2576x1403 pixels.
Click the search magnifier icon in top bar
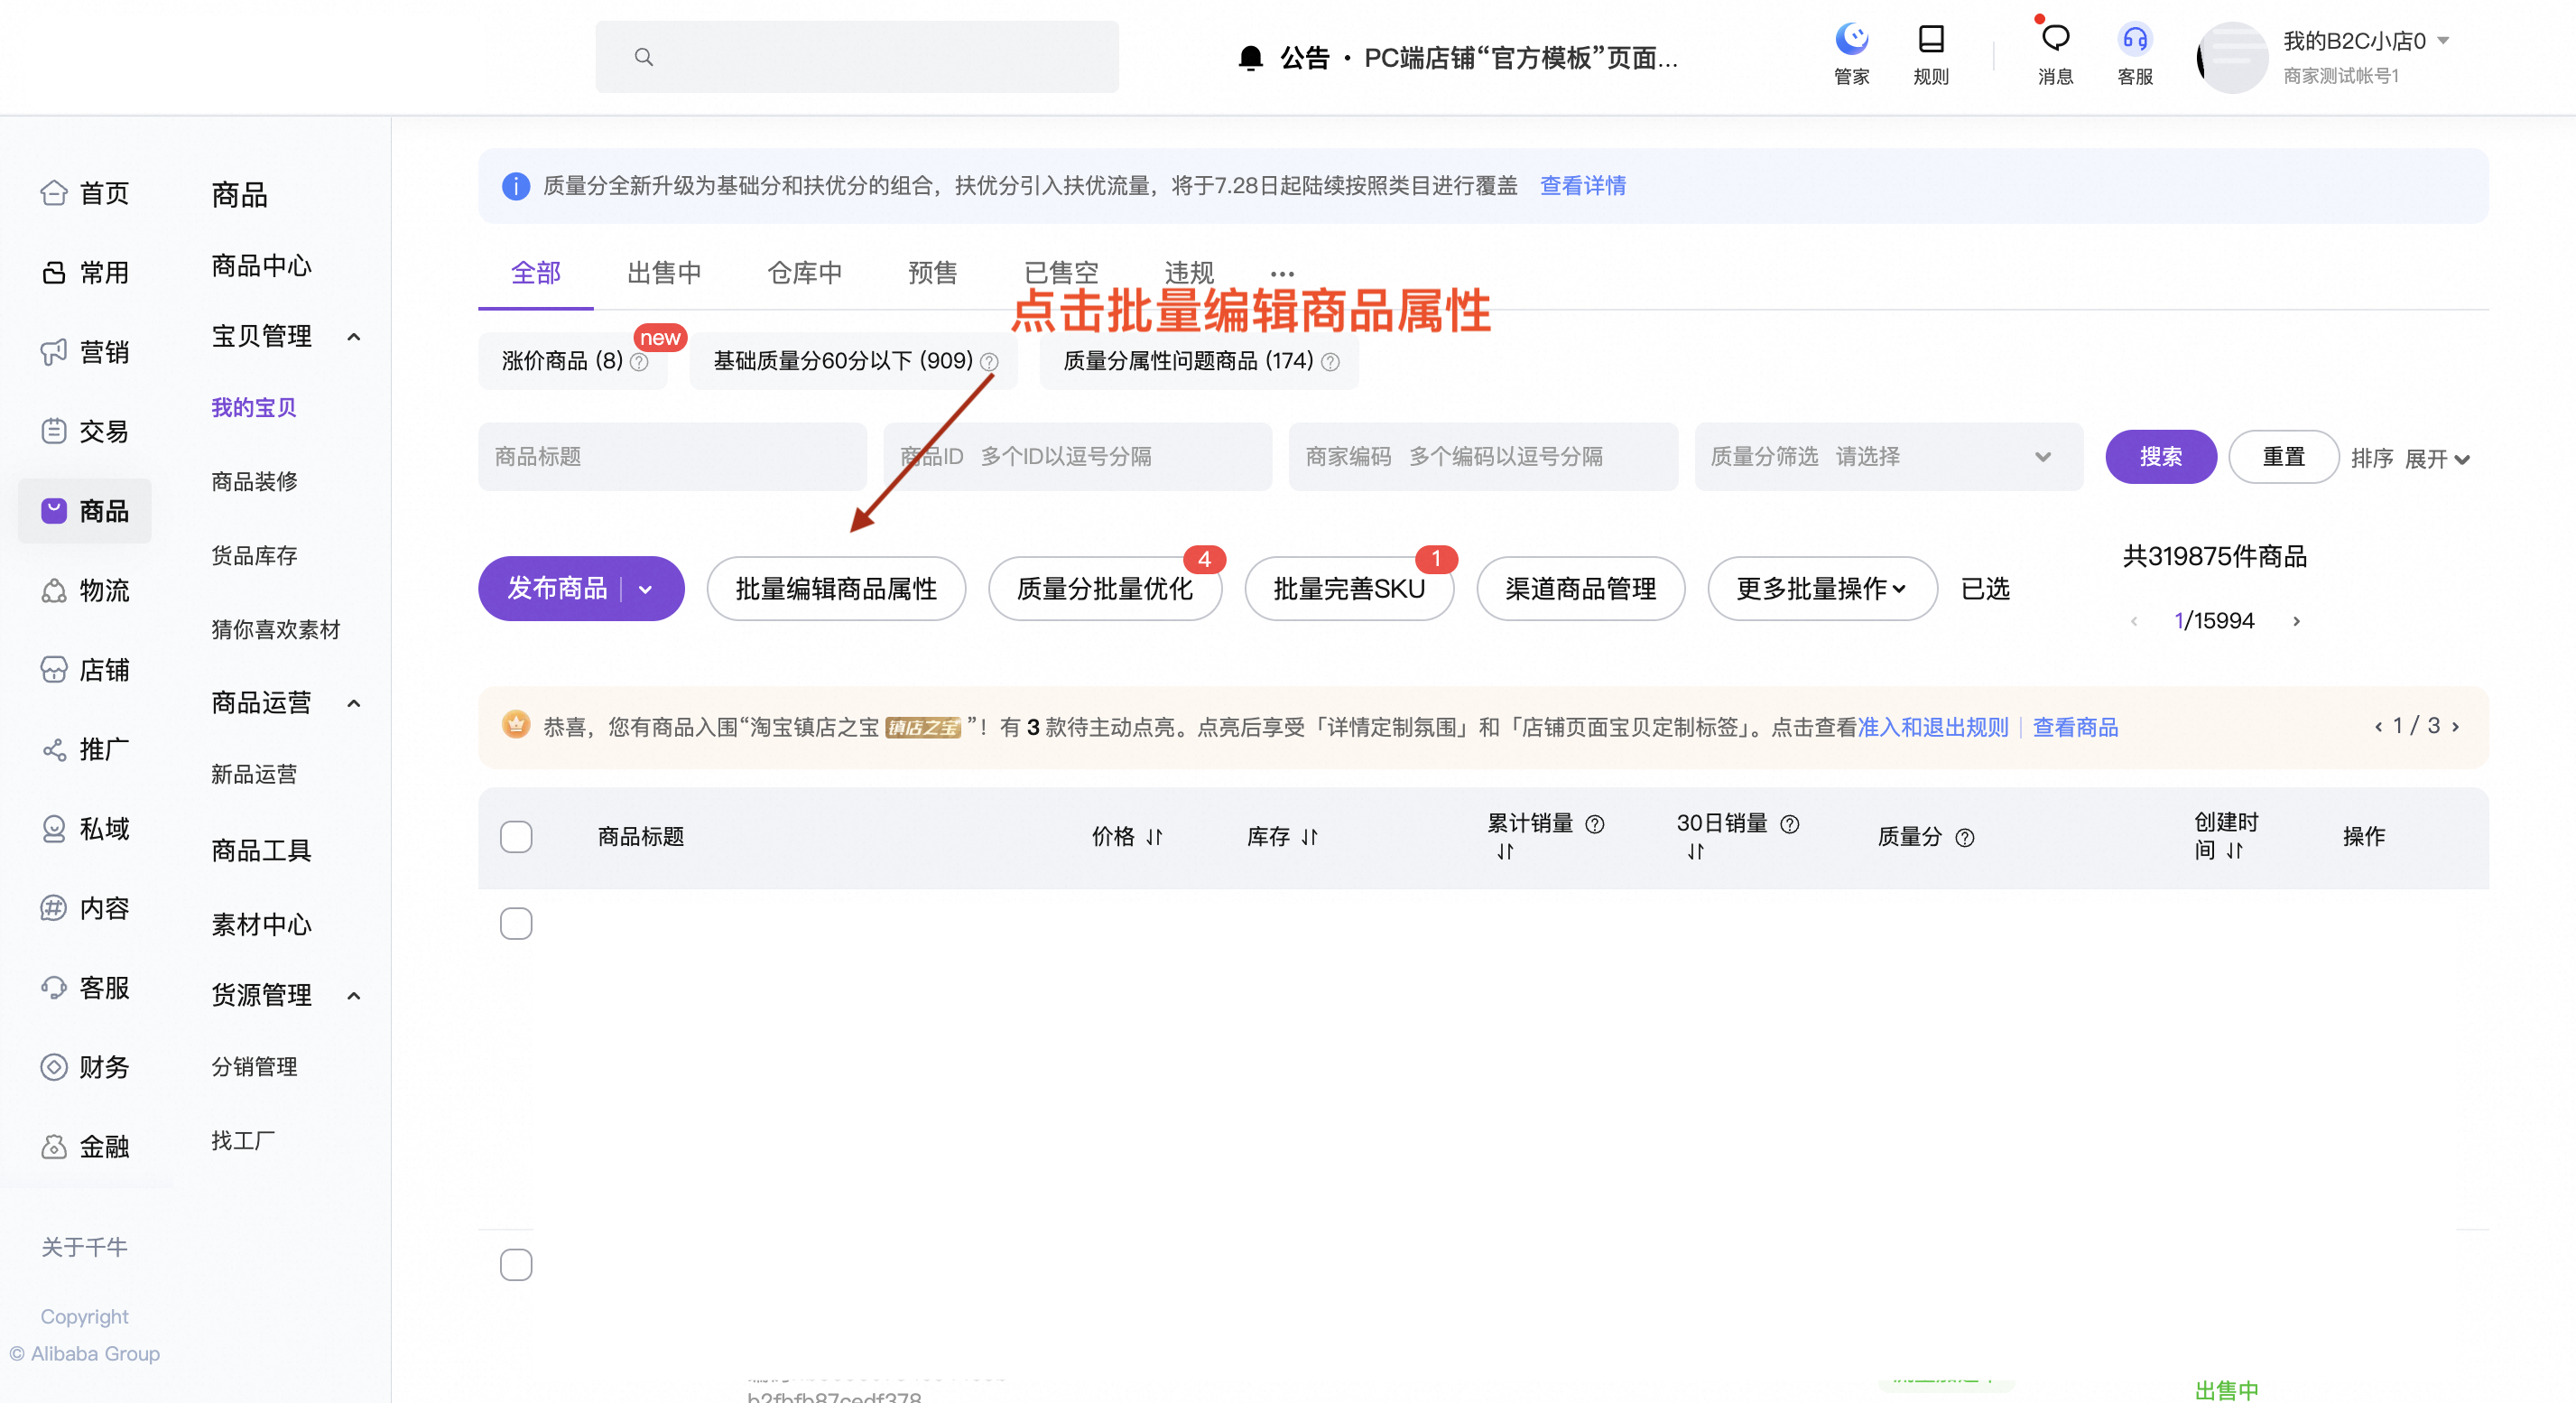point(644,57)
